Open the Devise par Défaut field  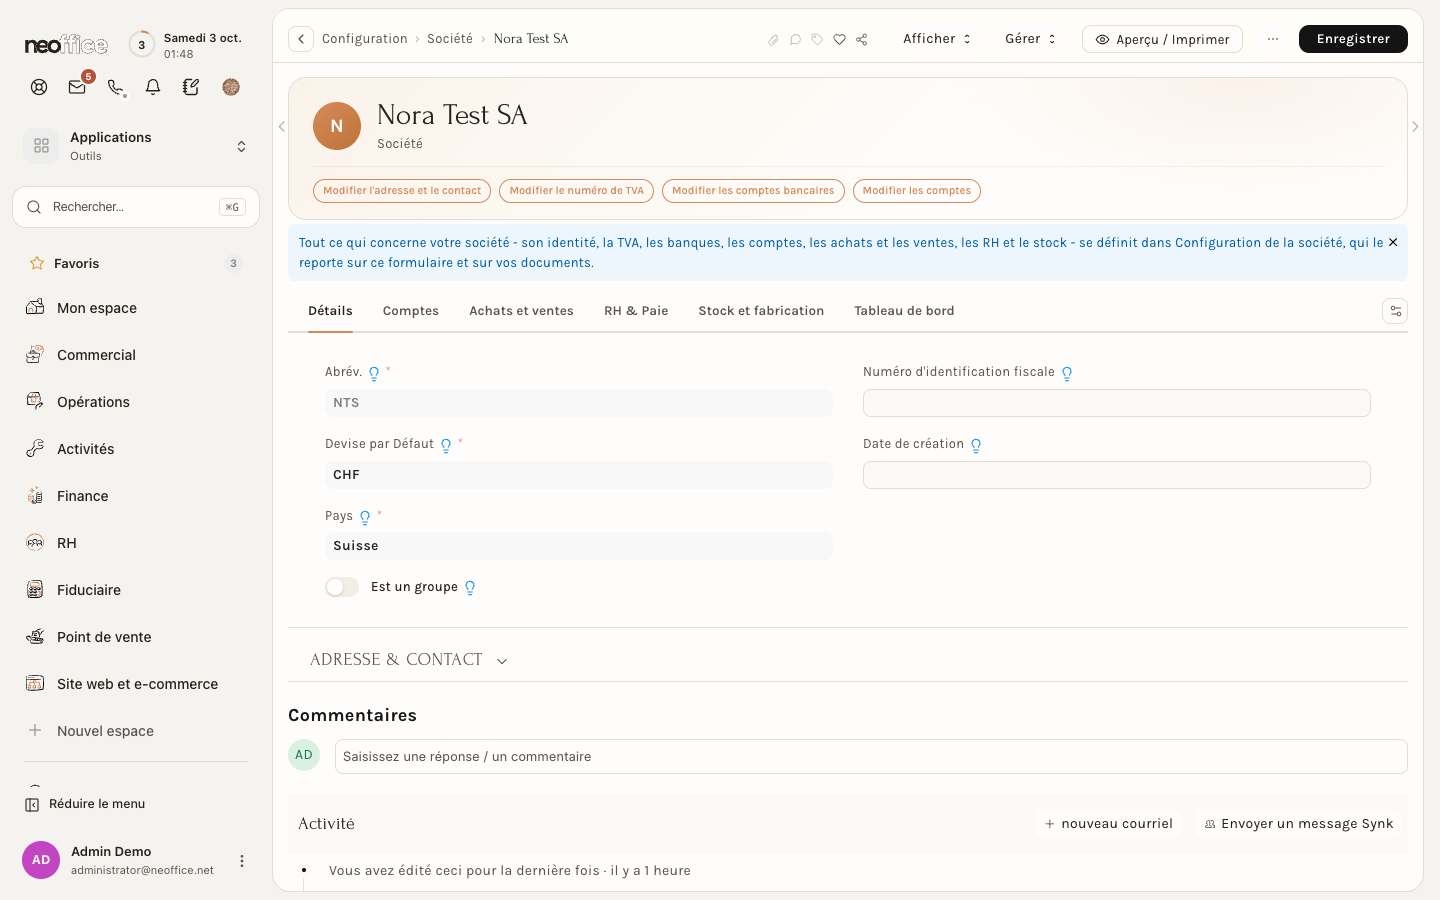[x=578, y=475]
